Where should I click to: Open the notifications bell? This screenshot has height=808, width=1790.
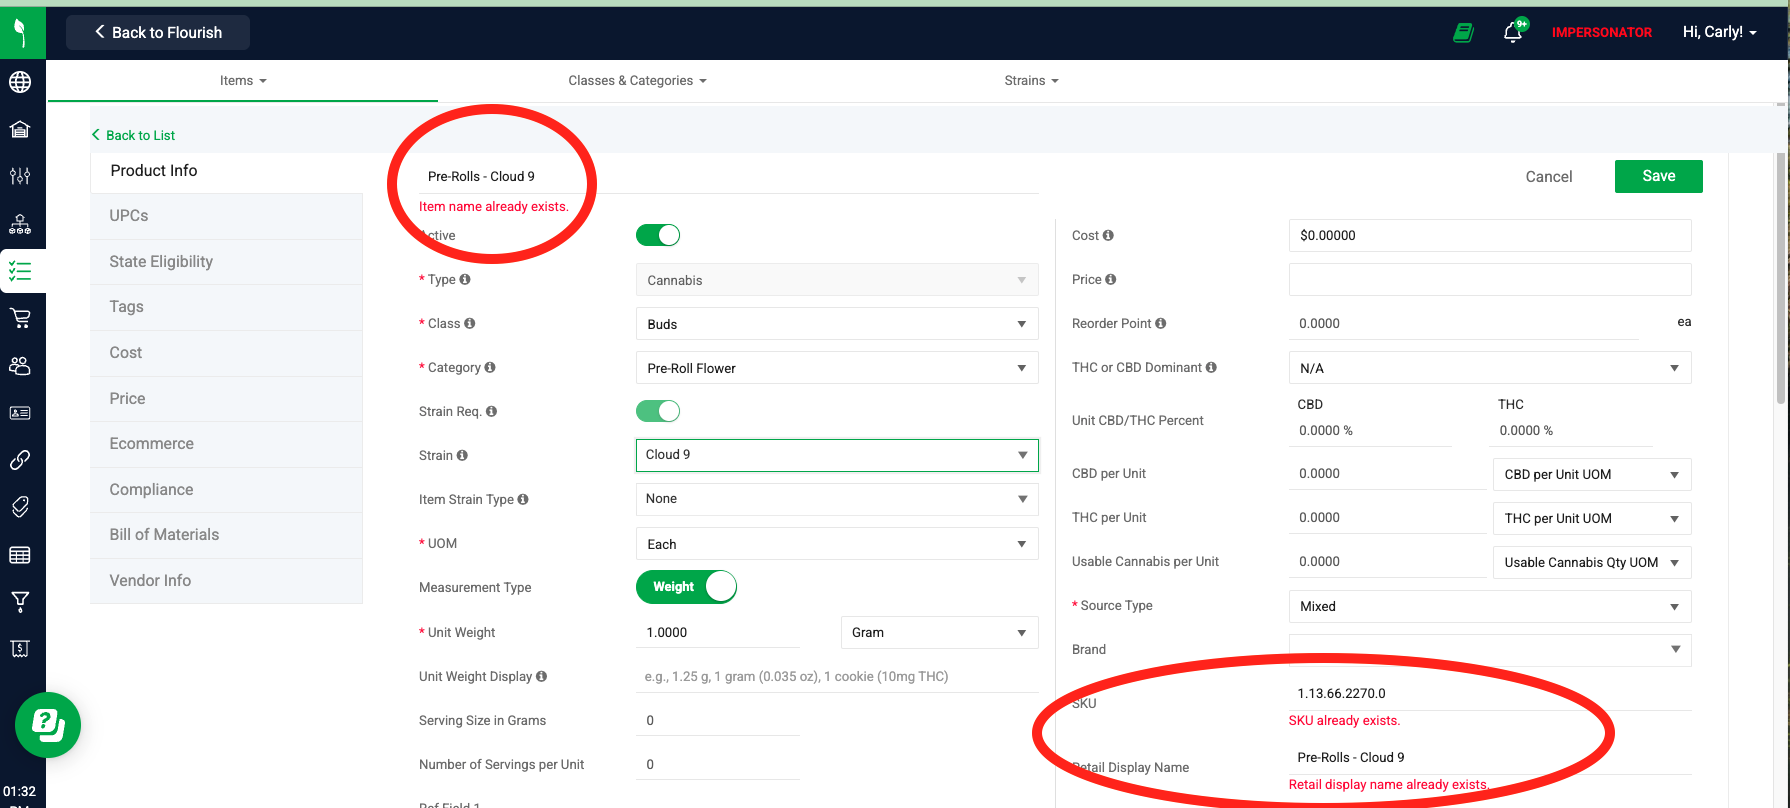click(x=1513, y=33)
